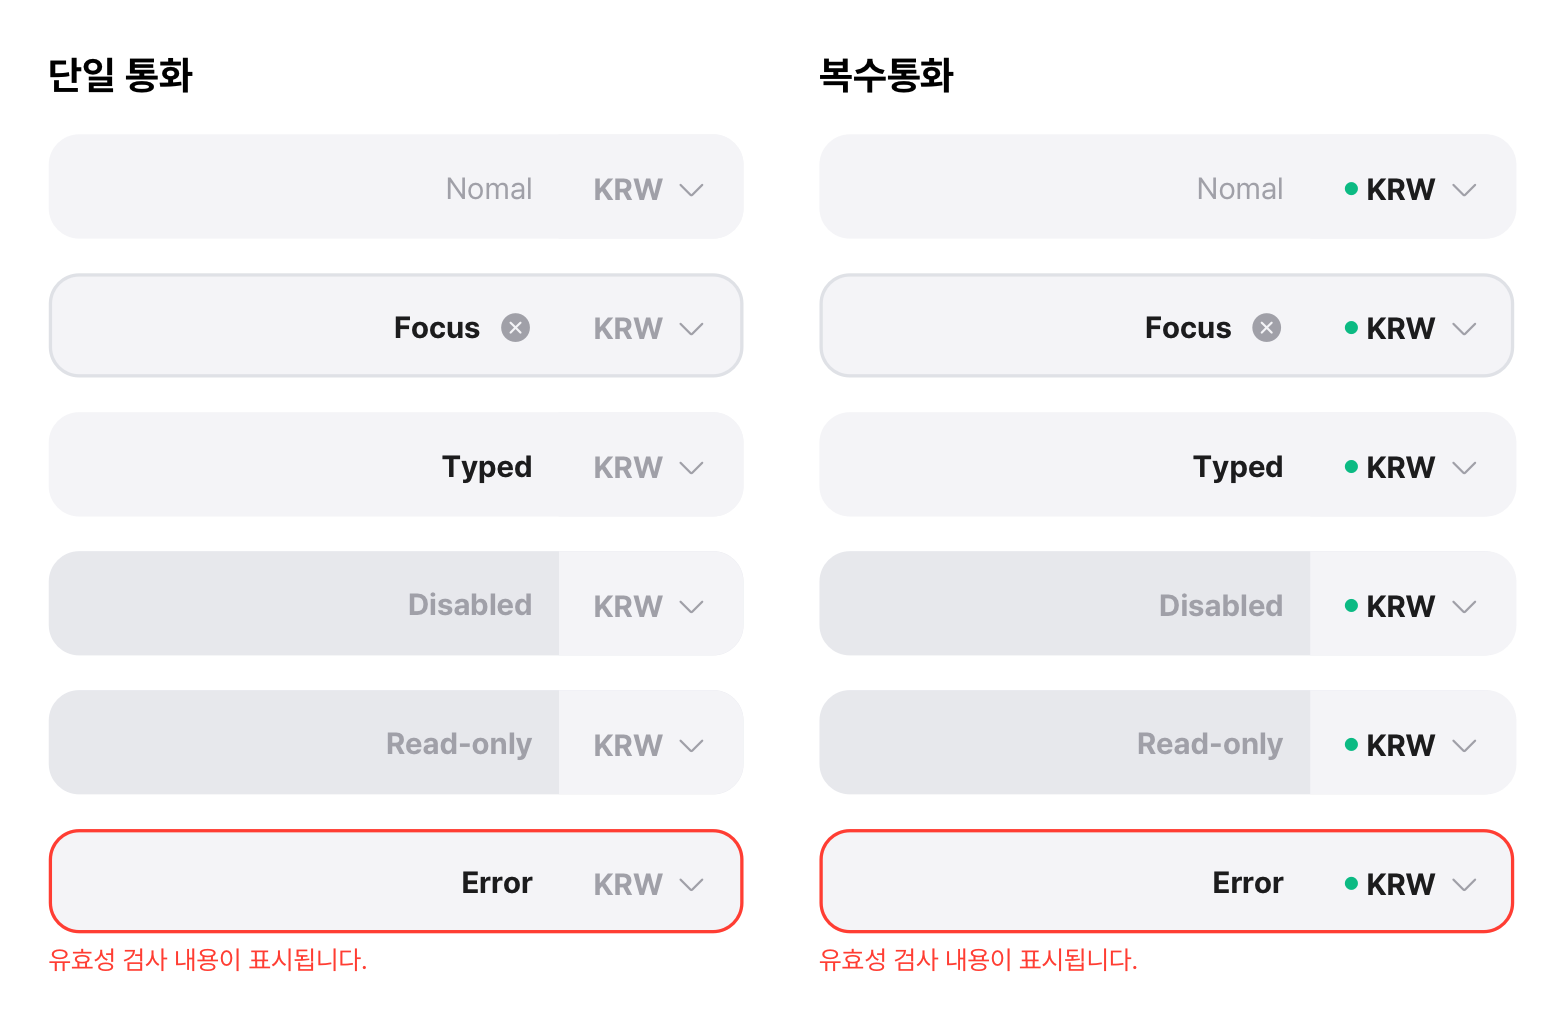Click chevron arrow in multi-currency Typed row

tap(1464, 468)
